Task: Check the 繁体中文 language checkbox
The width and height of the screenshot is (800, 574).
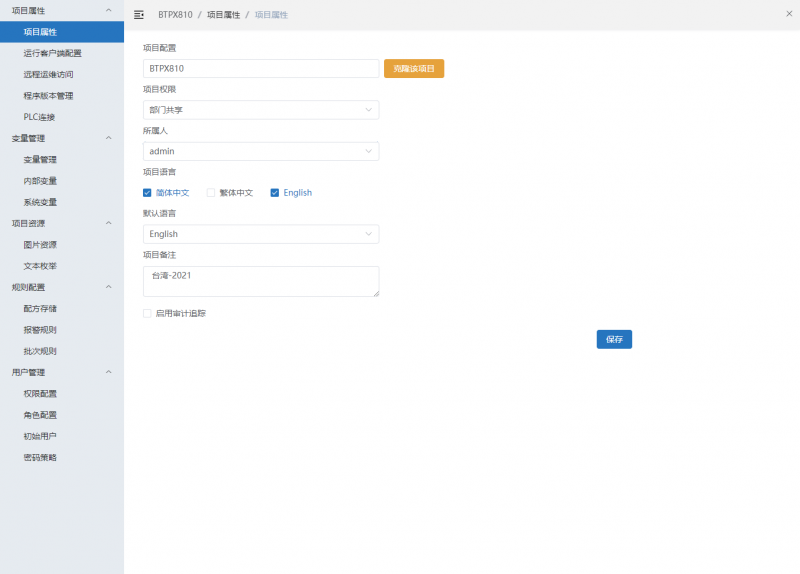Action: coord(211,193)
